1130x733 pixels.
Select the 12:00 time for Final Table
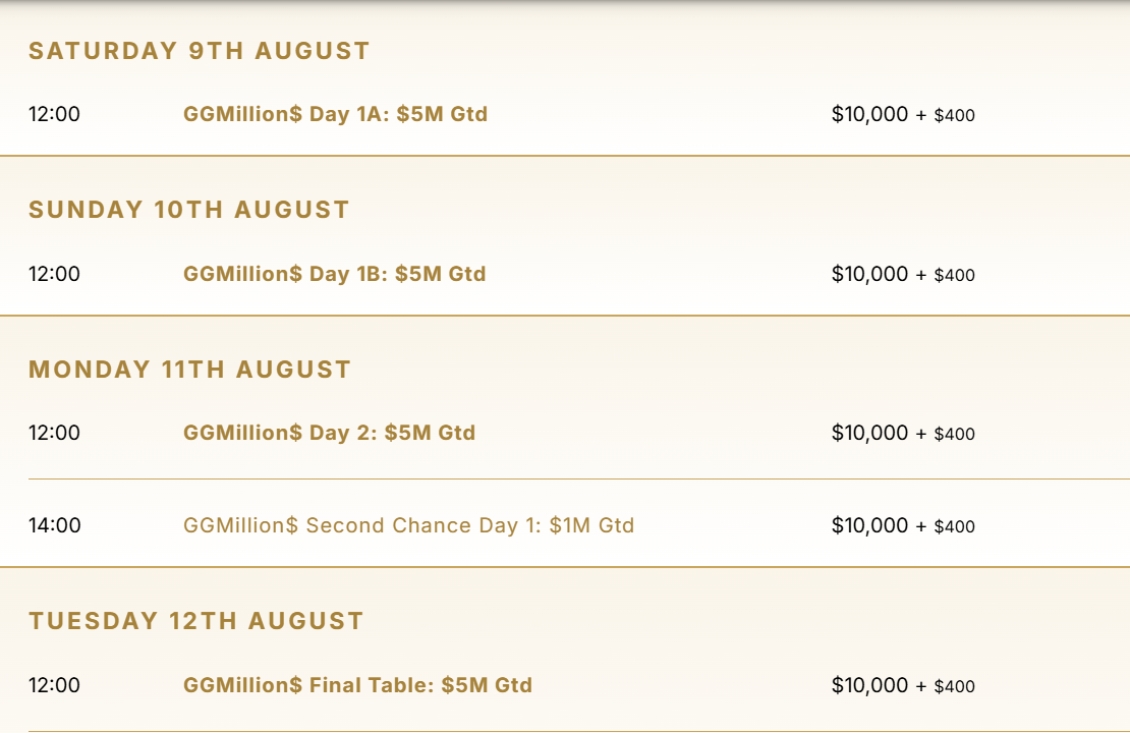[54, 685]
